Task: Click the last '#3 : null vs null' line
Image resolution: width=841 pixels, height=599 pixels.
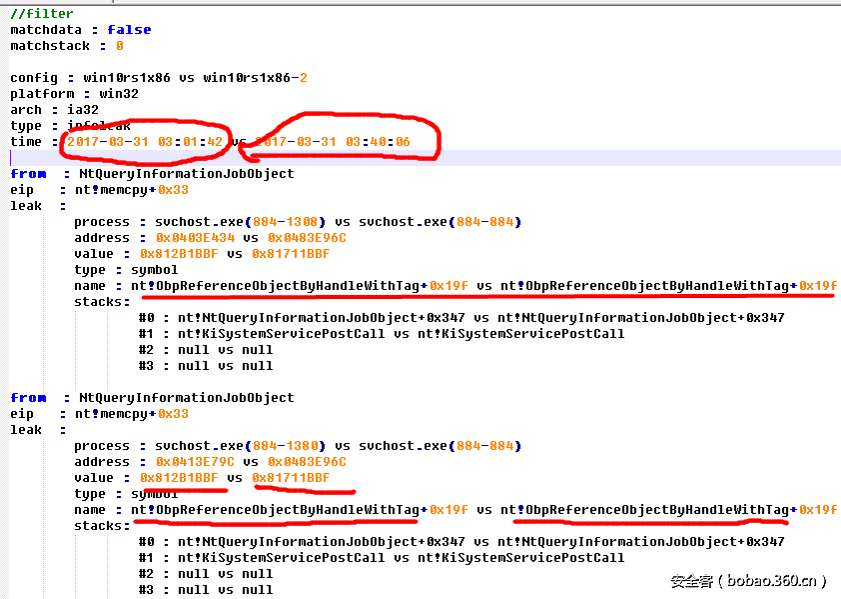Action: click(x=205, y=589)
